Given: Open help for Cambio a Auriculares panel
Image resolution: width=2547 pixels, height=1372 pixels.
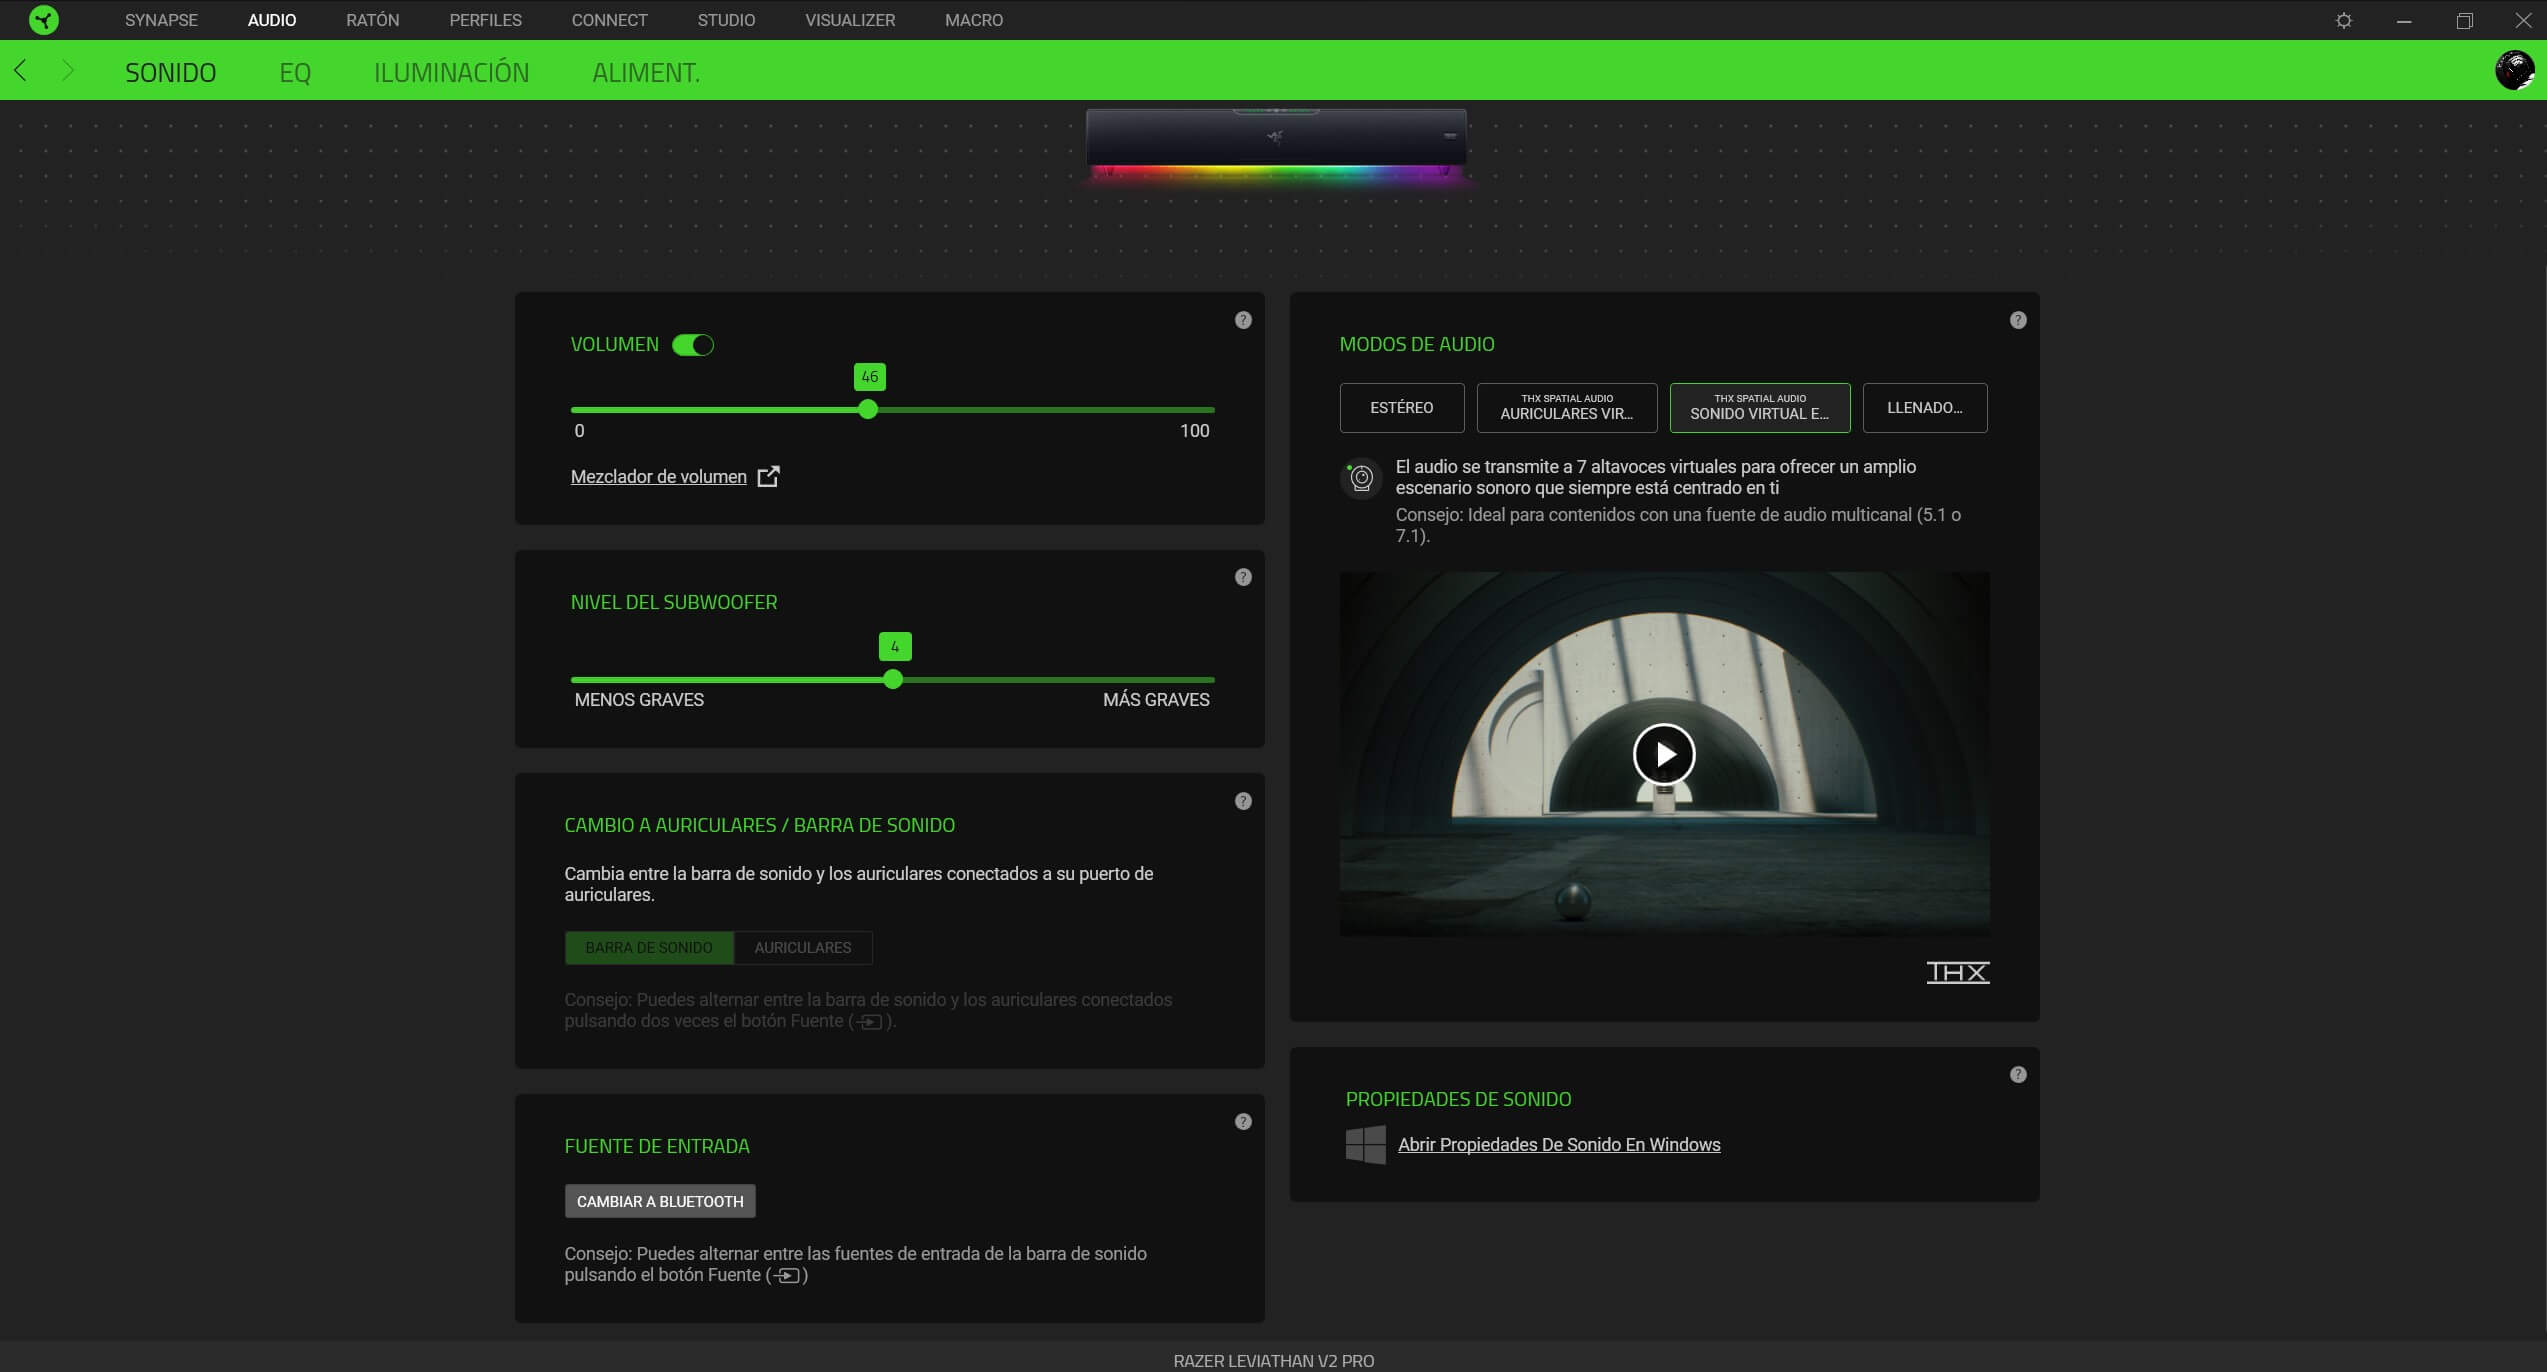Looking at the screenshot, I should (1243, 801).
